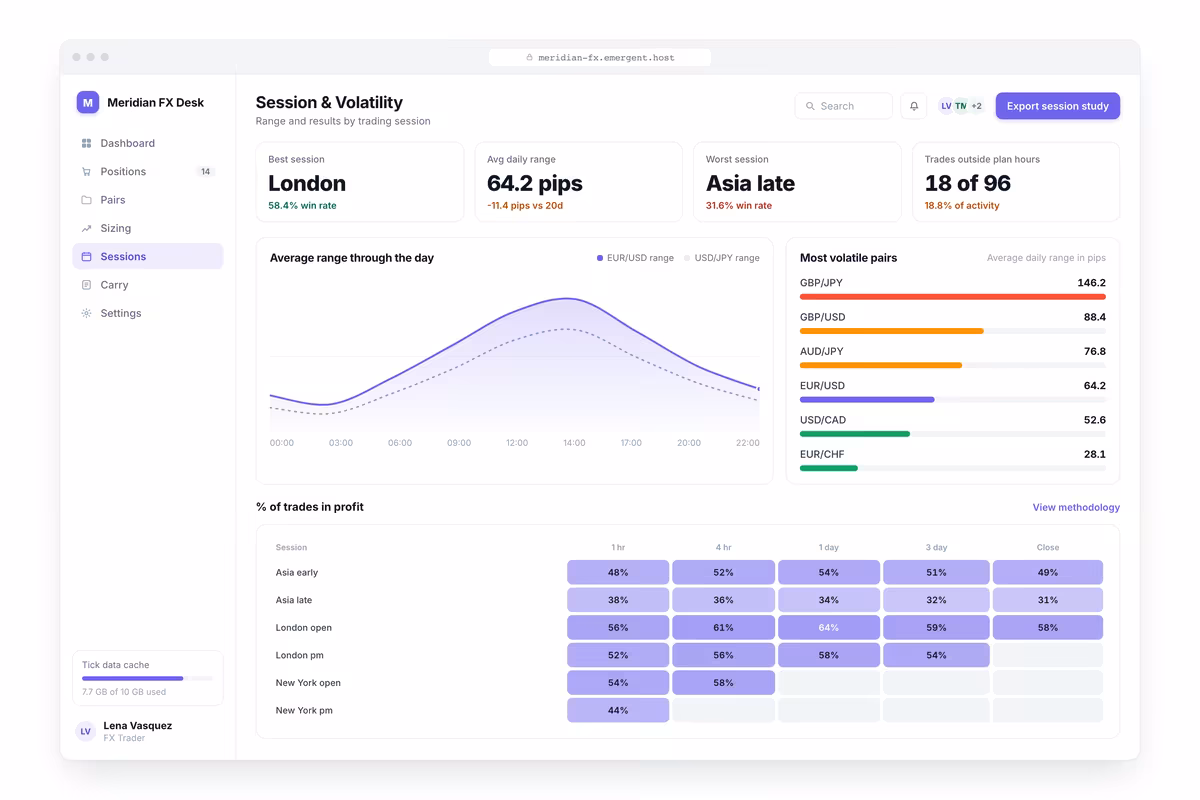Toggle the EUR/USD range legend series
1200x800 pixels.
(x=635, y=258)
